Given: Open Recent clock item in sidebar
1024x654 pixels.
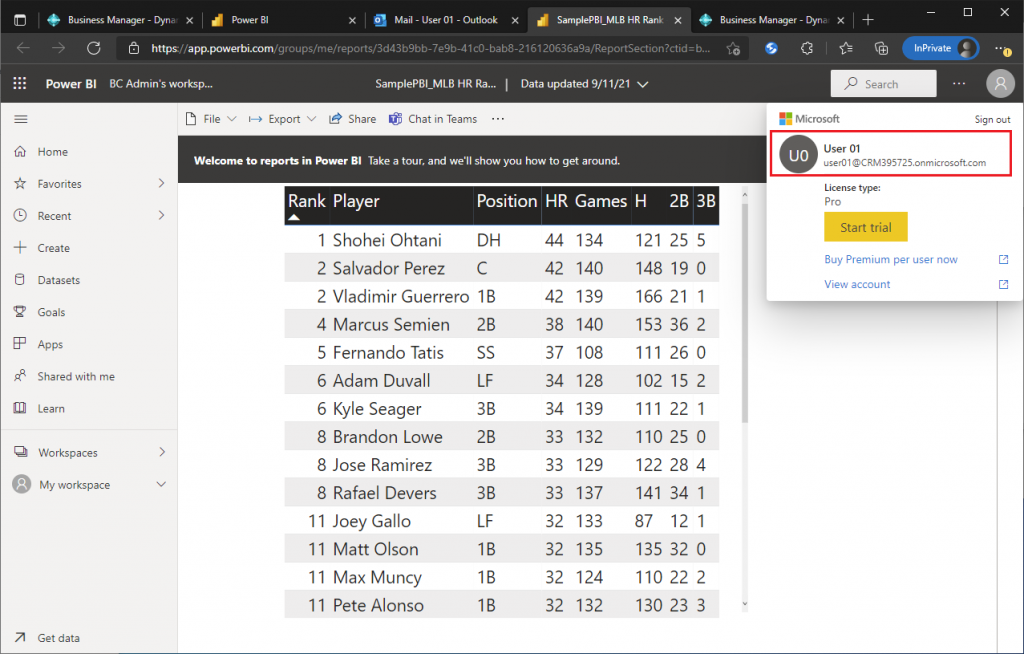Looking at the screenshot, I should [20, 216].
